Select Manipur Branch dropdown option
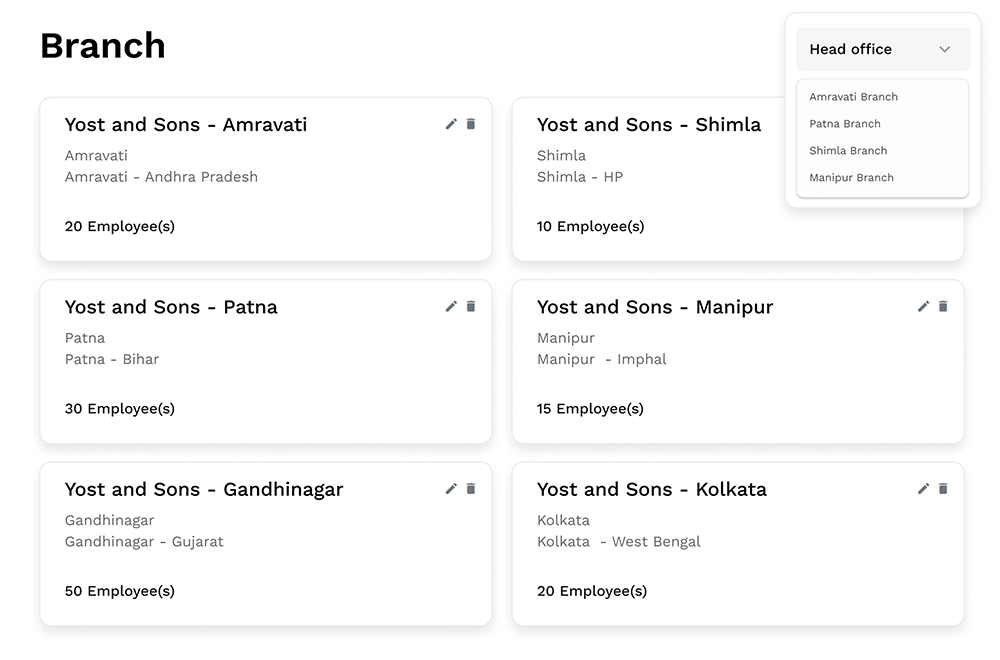The image size is (1000, 660). pyautogui.click(x=851, y=178)
